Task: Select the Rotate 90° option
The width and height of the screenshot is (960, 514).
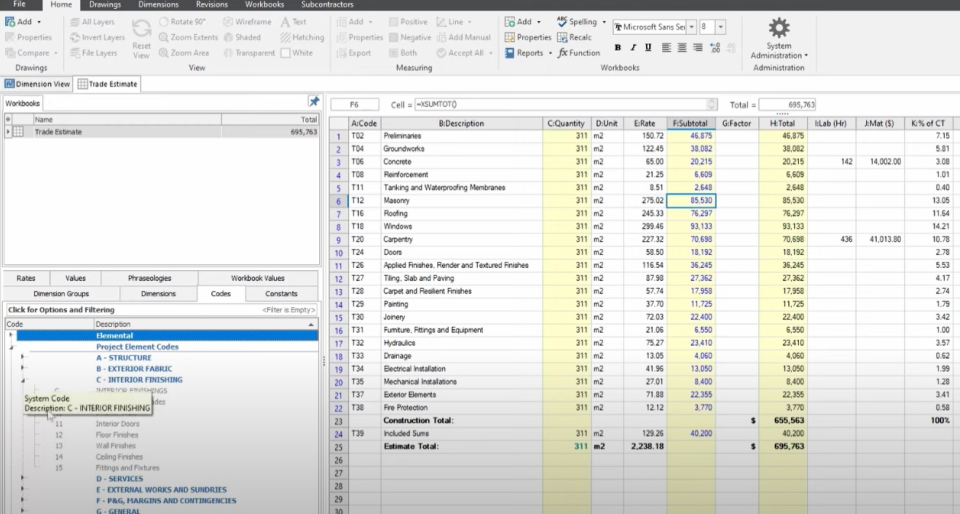Action: pyautogui.click(x=182, y=21)
